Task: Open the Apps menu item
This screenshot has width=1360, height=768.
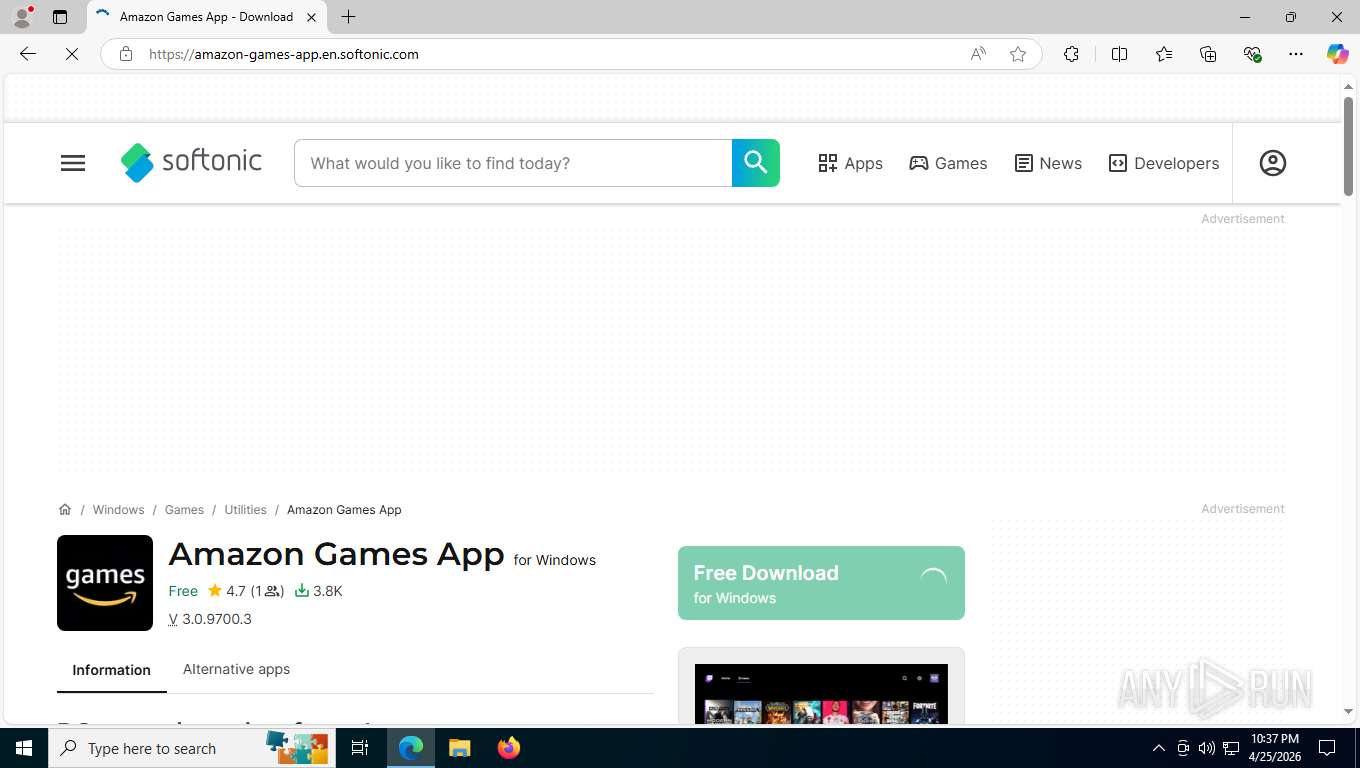Action: point(850,163)
